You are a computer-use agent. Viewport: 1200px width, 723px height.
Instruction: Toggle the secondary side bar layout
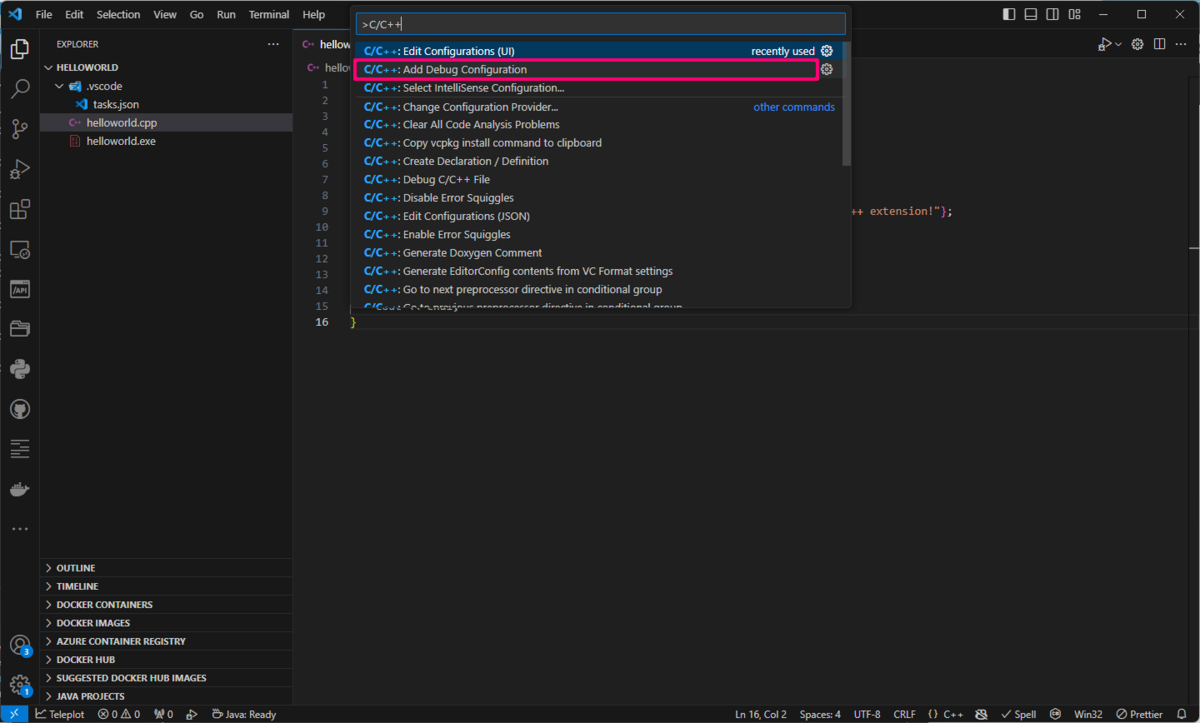pyautogui.click(x=1052, y=15)
